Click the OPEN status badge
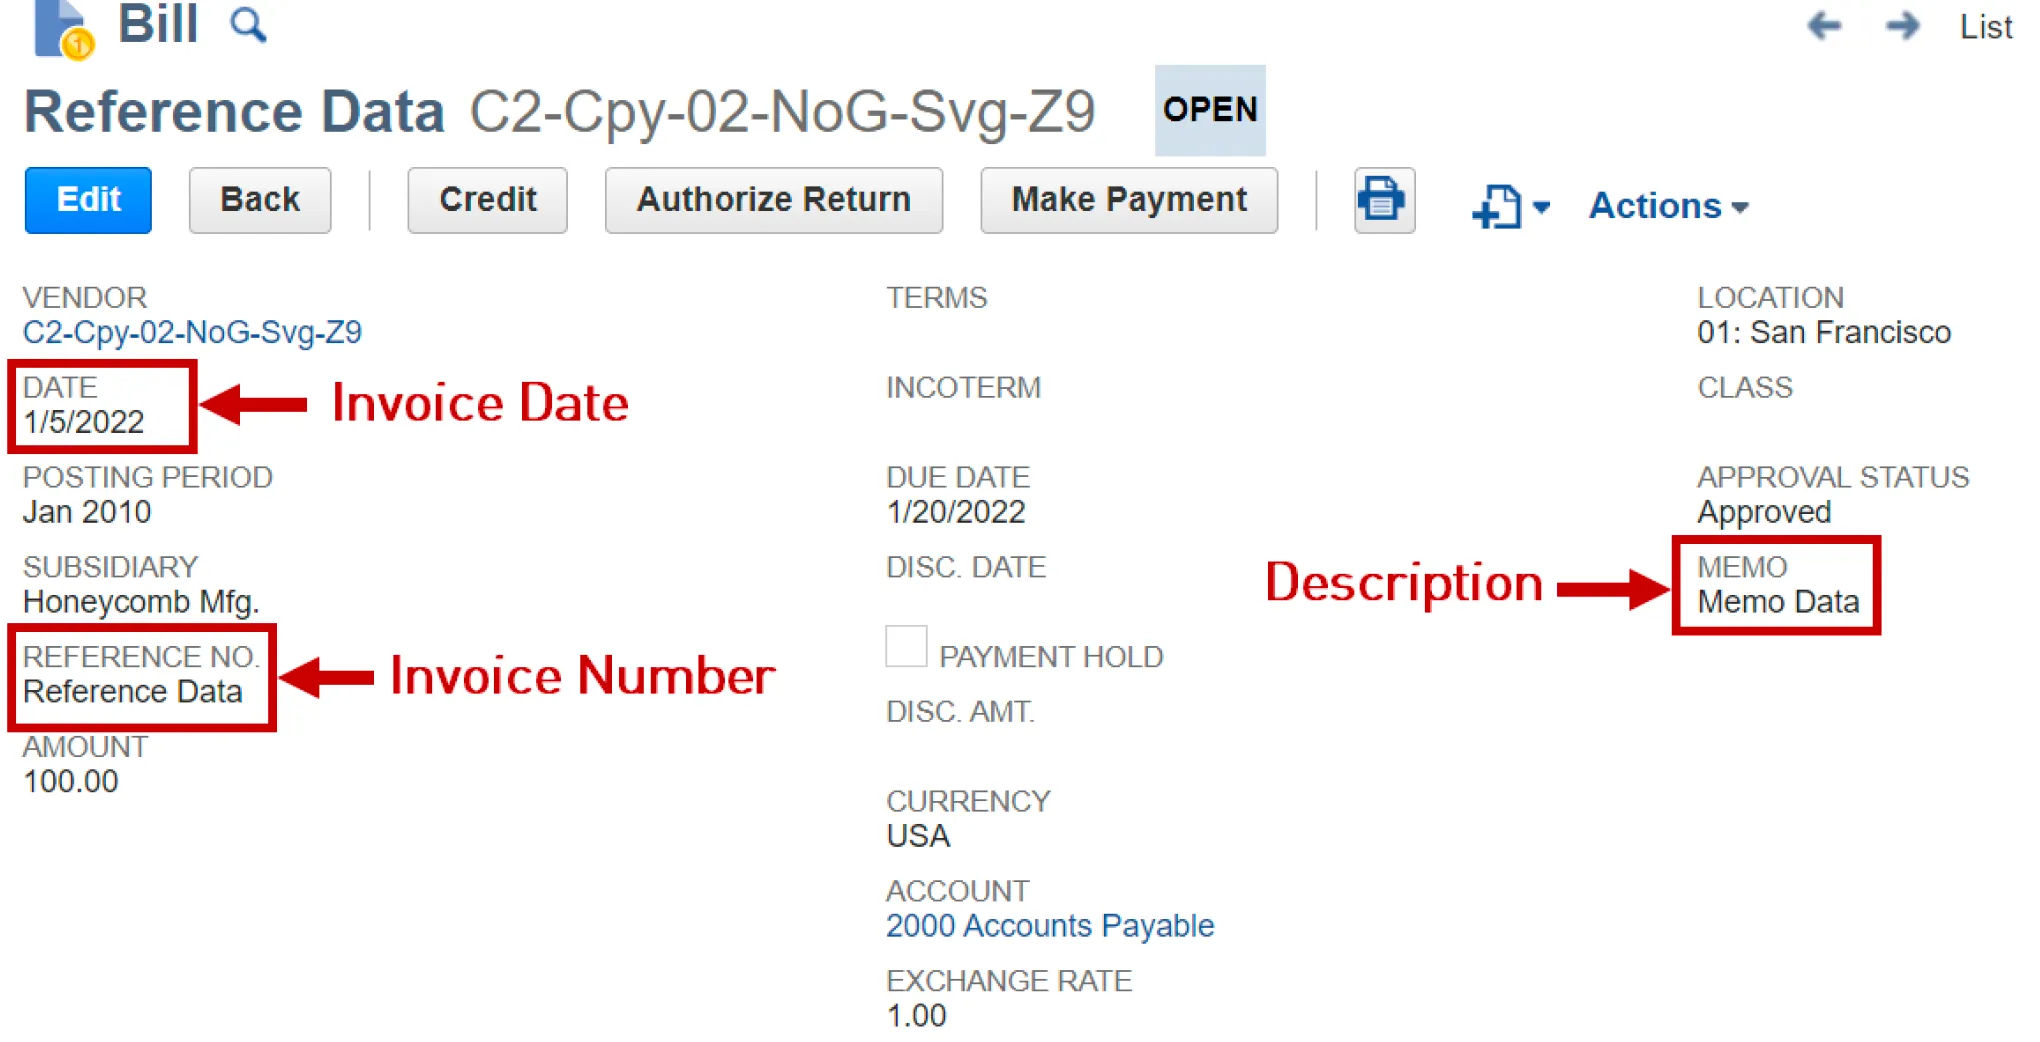Viewport: 2040px width, 1042px height. (1210, 110)
